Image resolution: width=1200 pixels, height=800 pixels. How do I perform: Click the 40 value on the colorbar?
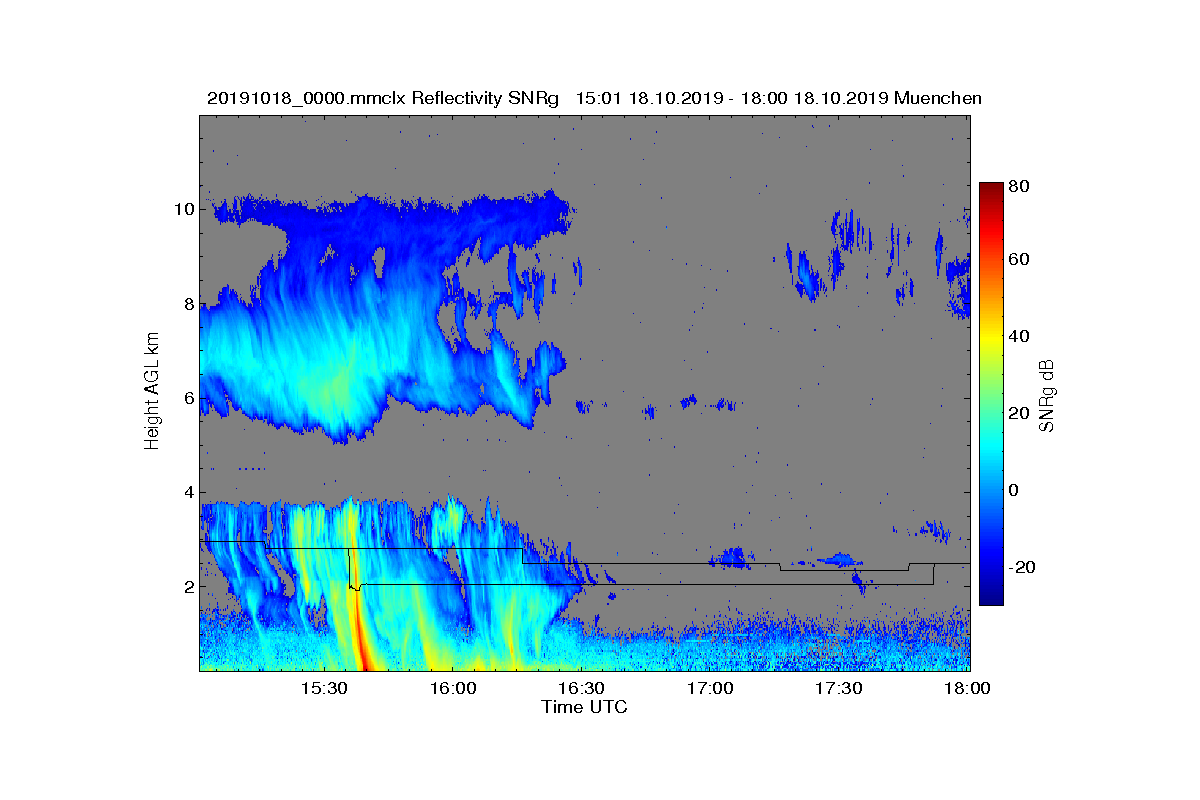click(x=1021, y=337)
